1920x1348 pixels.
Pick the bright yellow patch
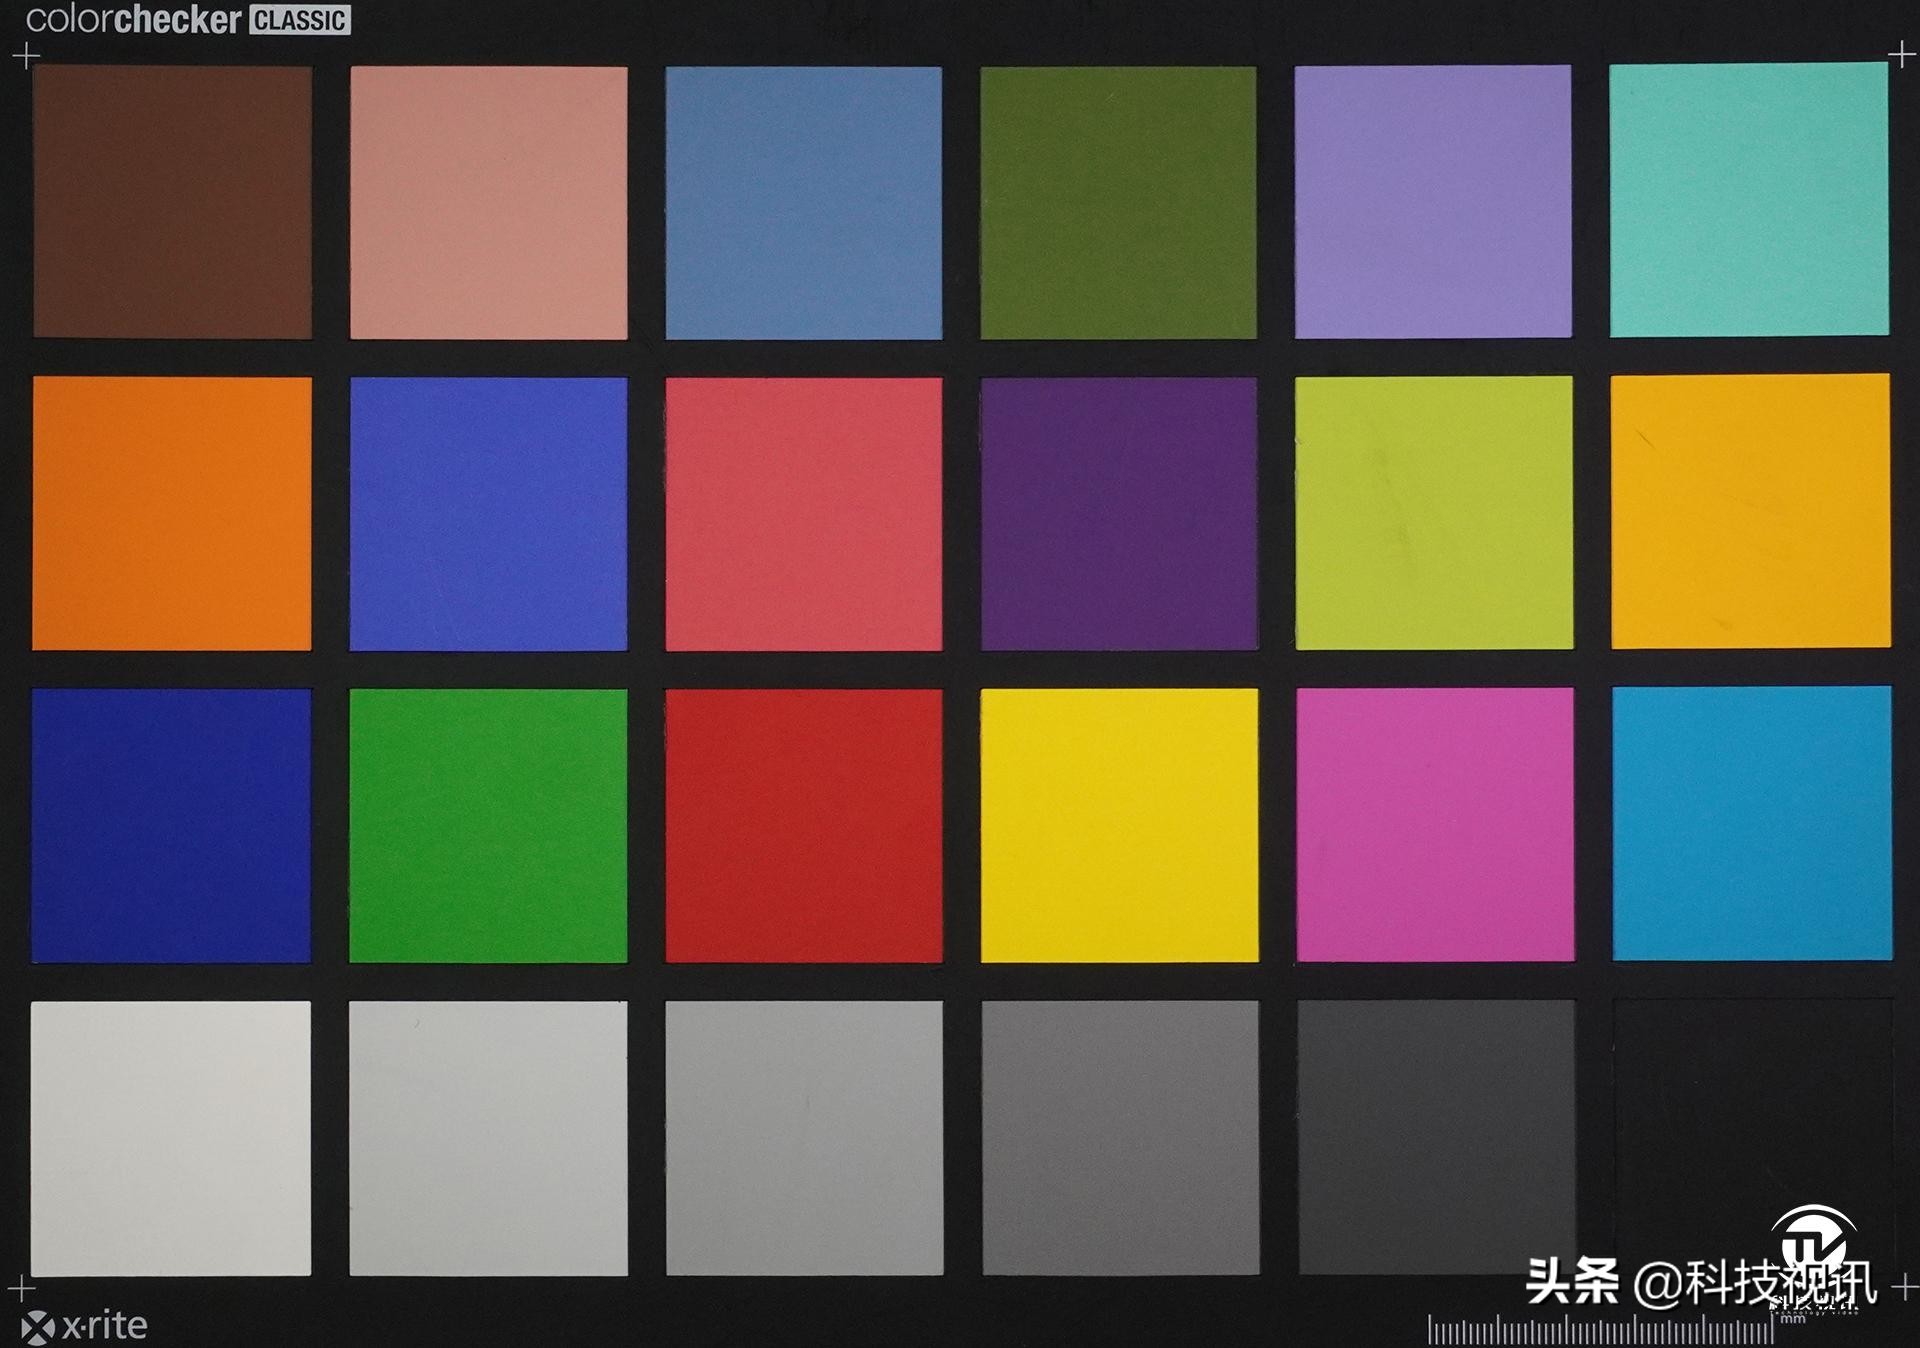click(1119, 825)
